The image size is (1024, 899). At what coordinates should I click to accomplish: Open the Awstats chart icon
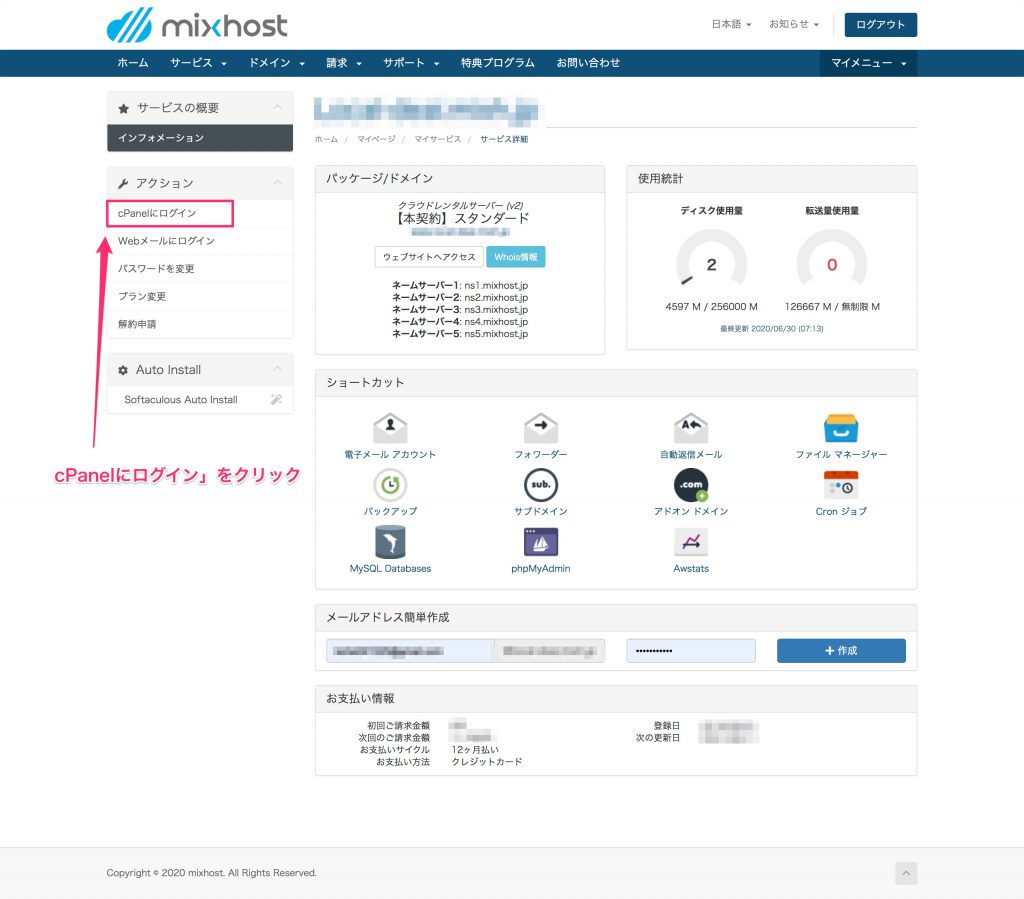tap(691, 542)
